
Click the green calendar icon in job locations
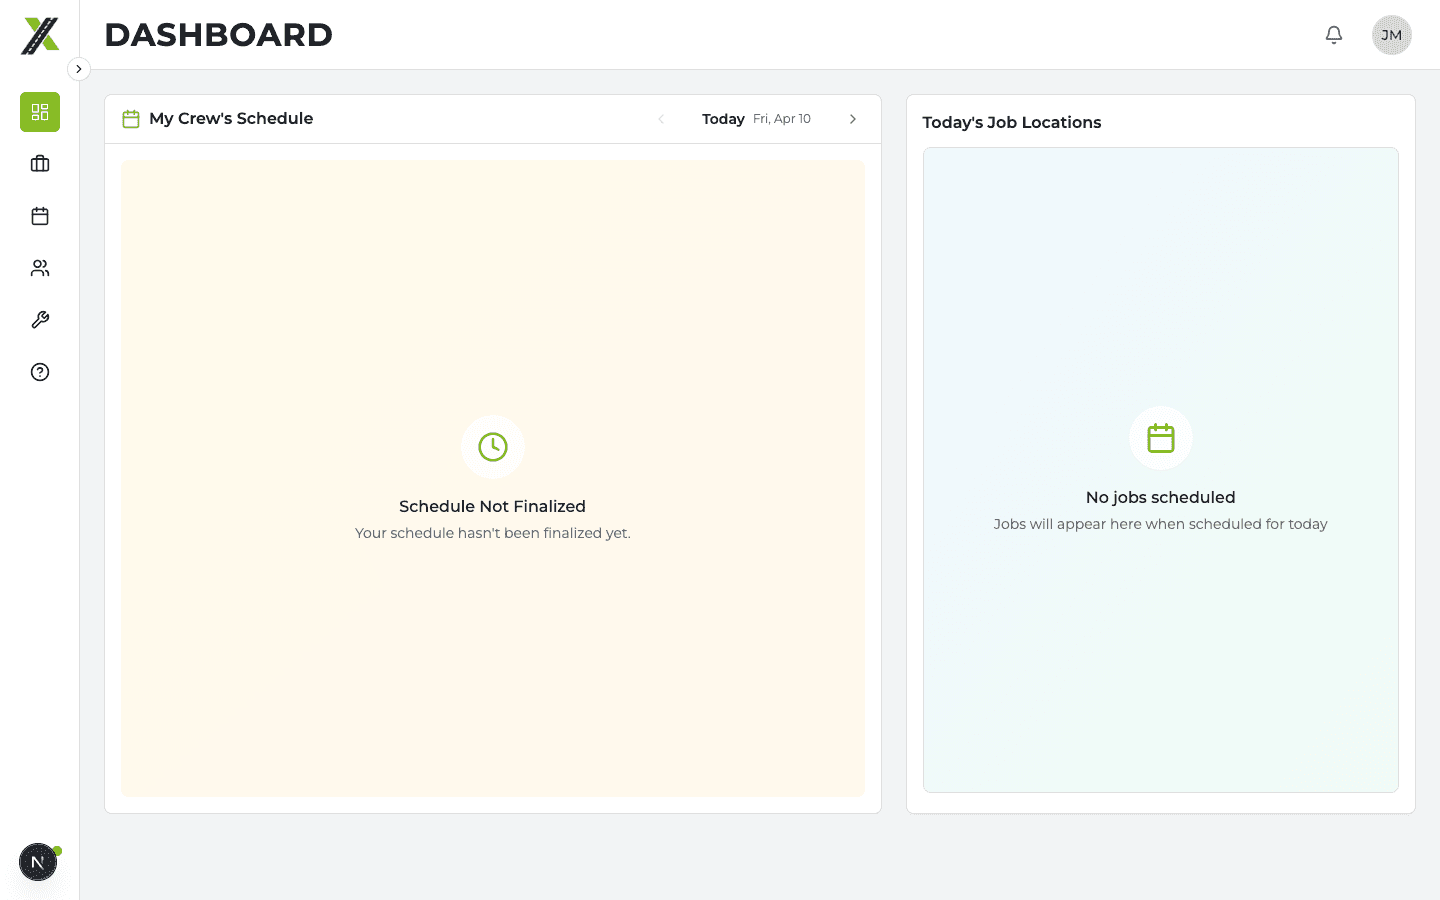tap(1161, 438)
